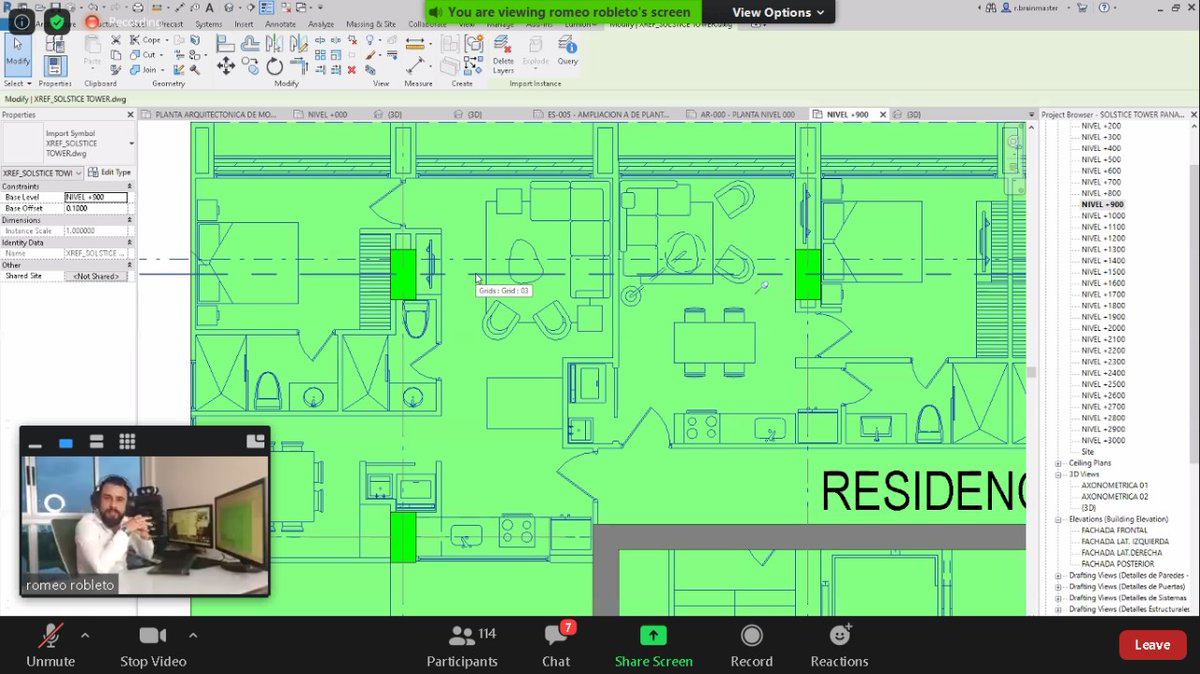Collapse 3D Views in Project Browser
This screenshot has width=1200, height=674.
[x=1059, y=474]
